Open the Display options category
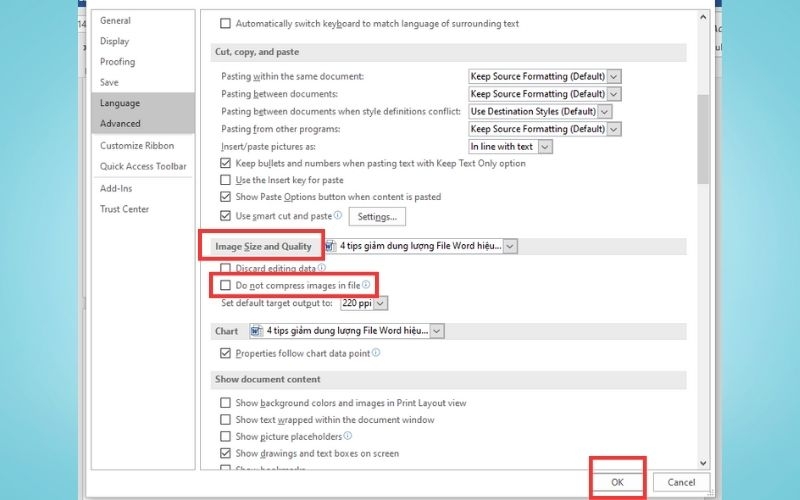 click(x=114, y=41)
